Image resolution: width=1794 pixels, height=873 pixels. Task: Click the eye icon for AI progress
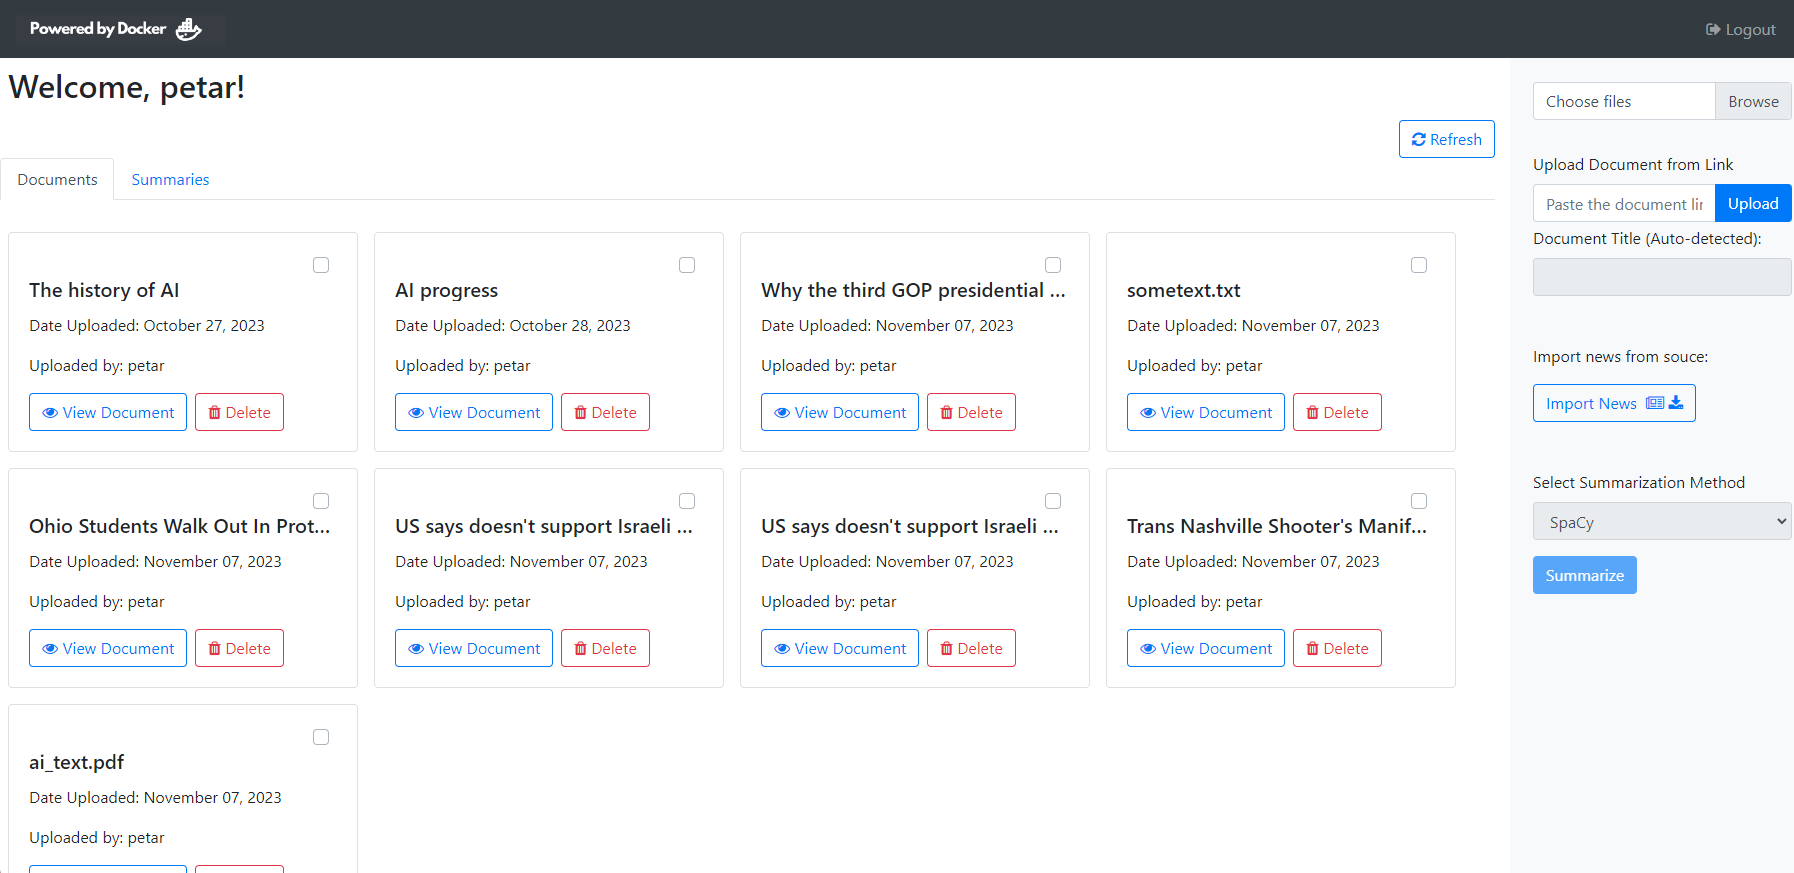click(416, 413)
